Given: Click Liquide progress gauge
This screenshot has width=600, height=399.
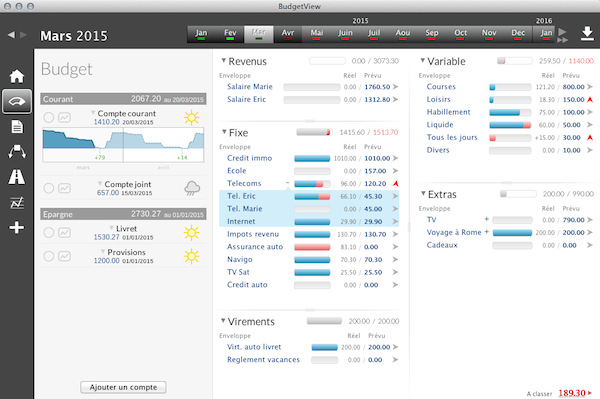Looking at the screenshot, I should tap(510, 125).
